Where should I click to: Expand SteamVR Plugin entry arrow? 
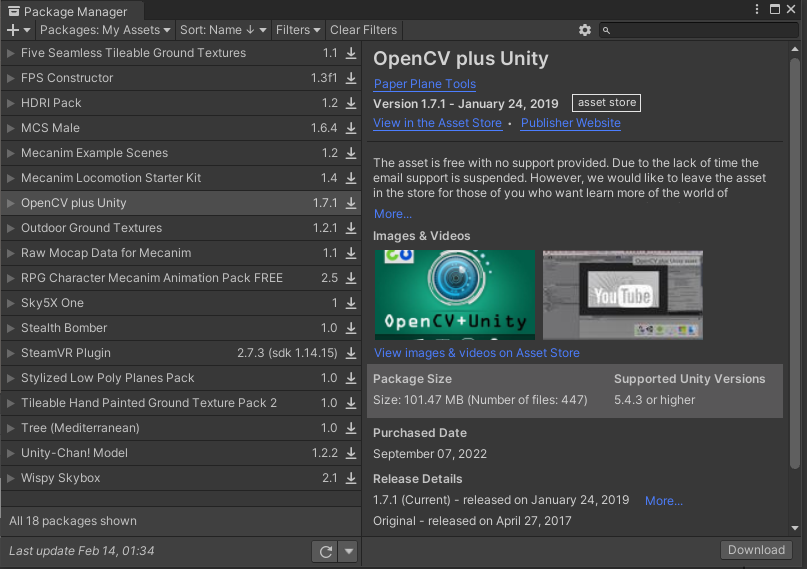click(x=10, y=353)
